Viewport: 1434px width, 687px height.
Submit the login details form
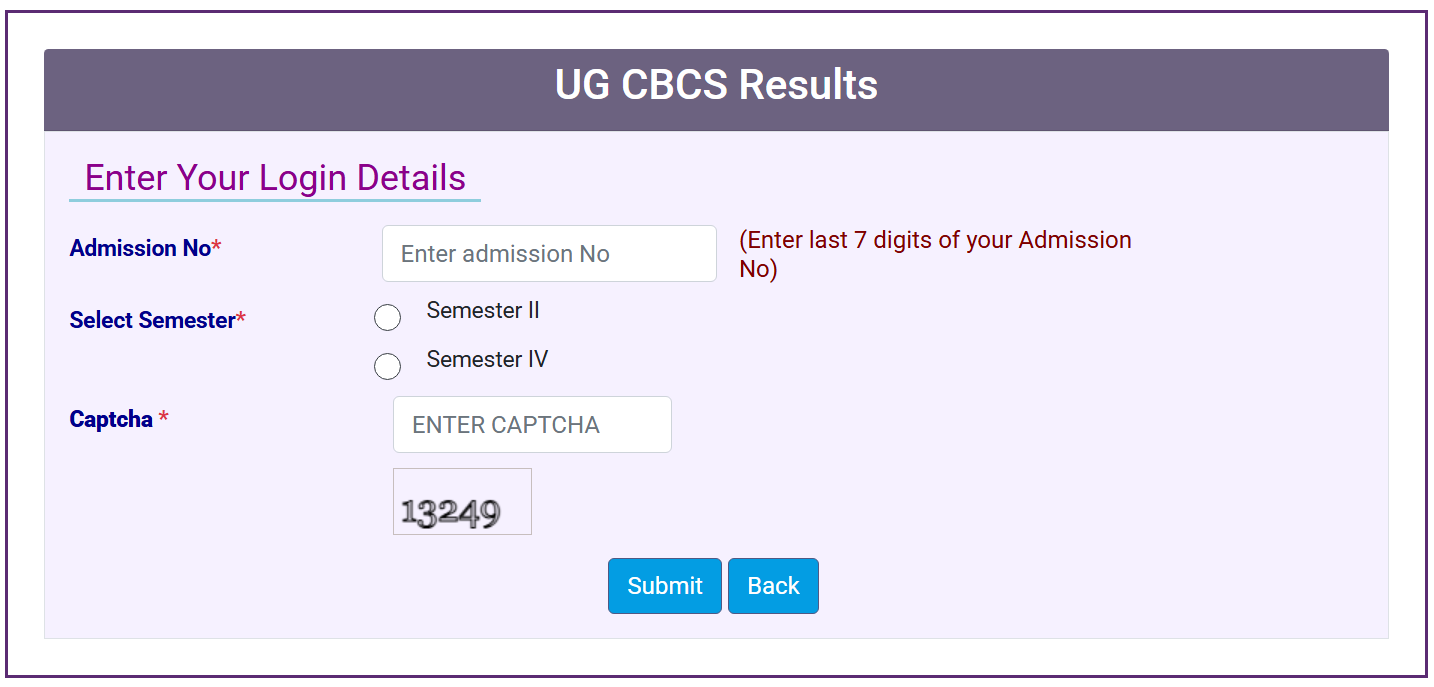tap(664, 585)
